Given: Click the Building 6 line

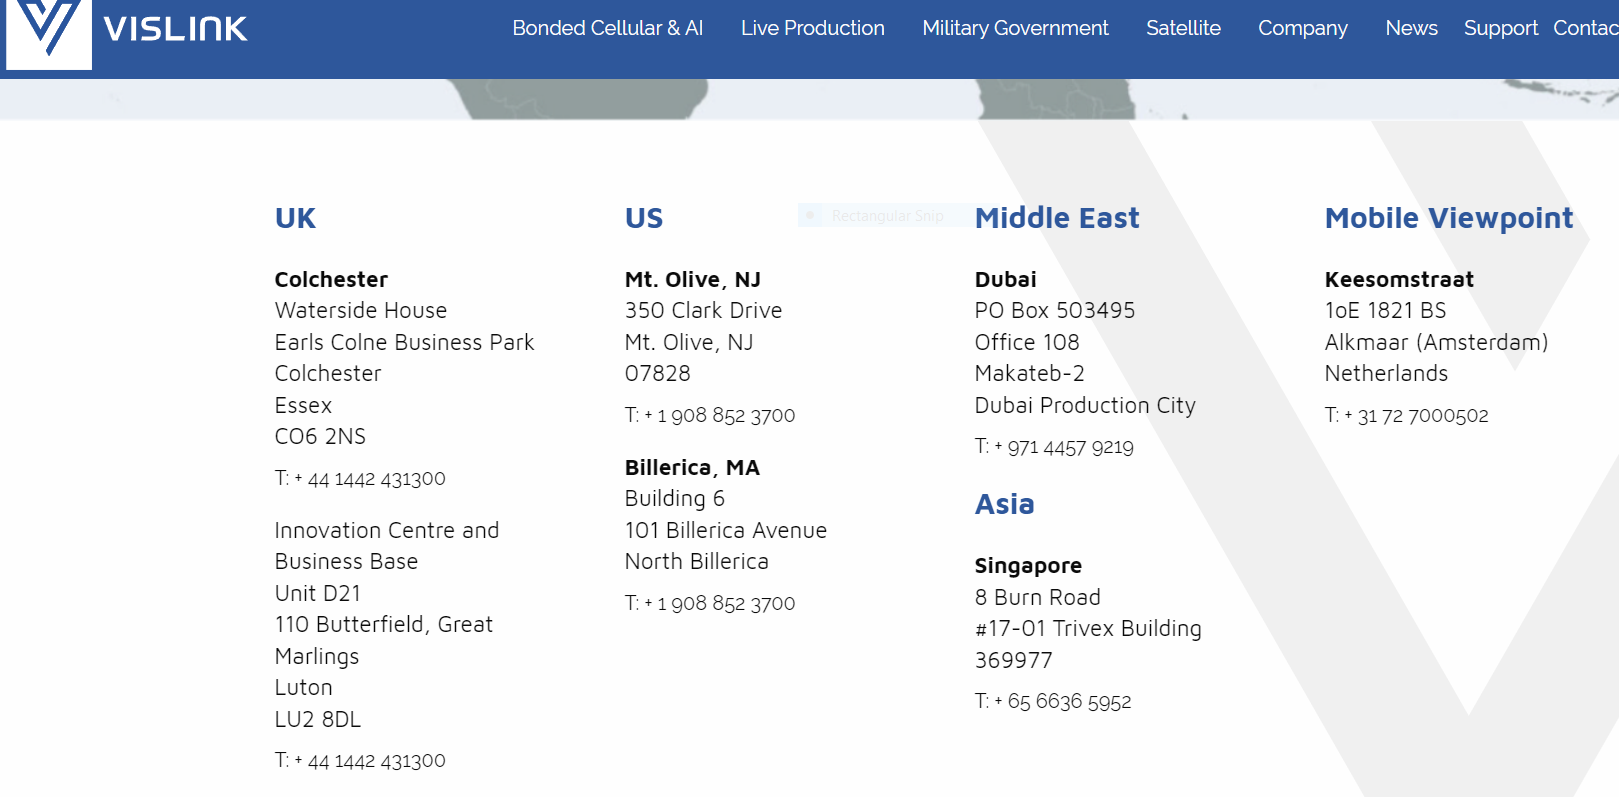Looking at the screenshot, I should [675, 499].
